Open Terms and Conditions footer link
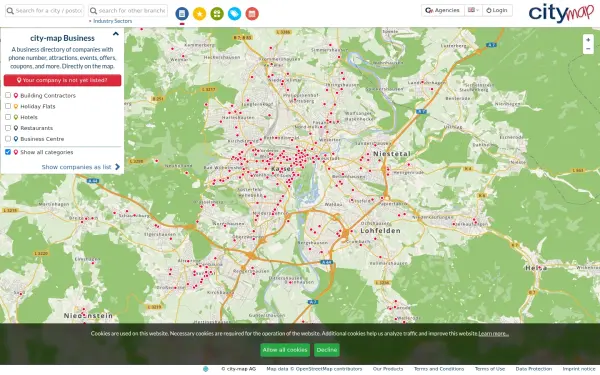This screenshot has height=375, width=600. [x=439, y=369]
